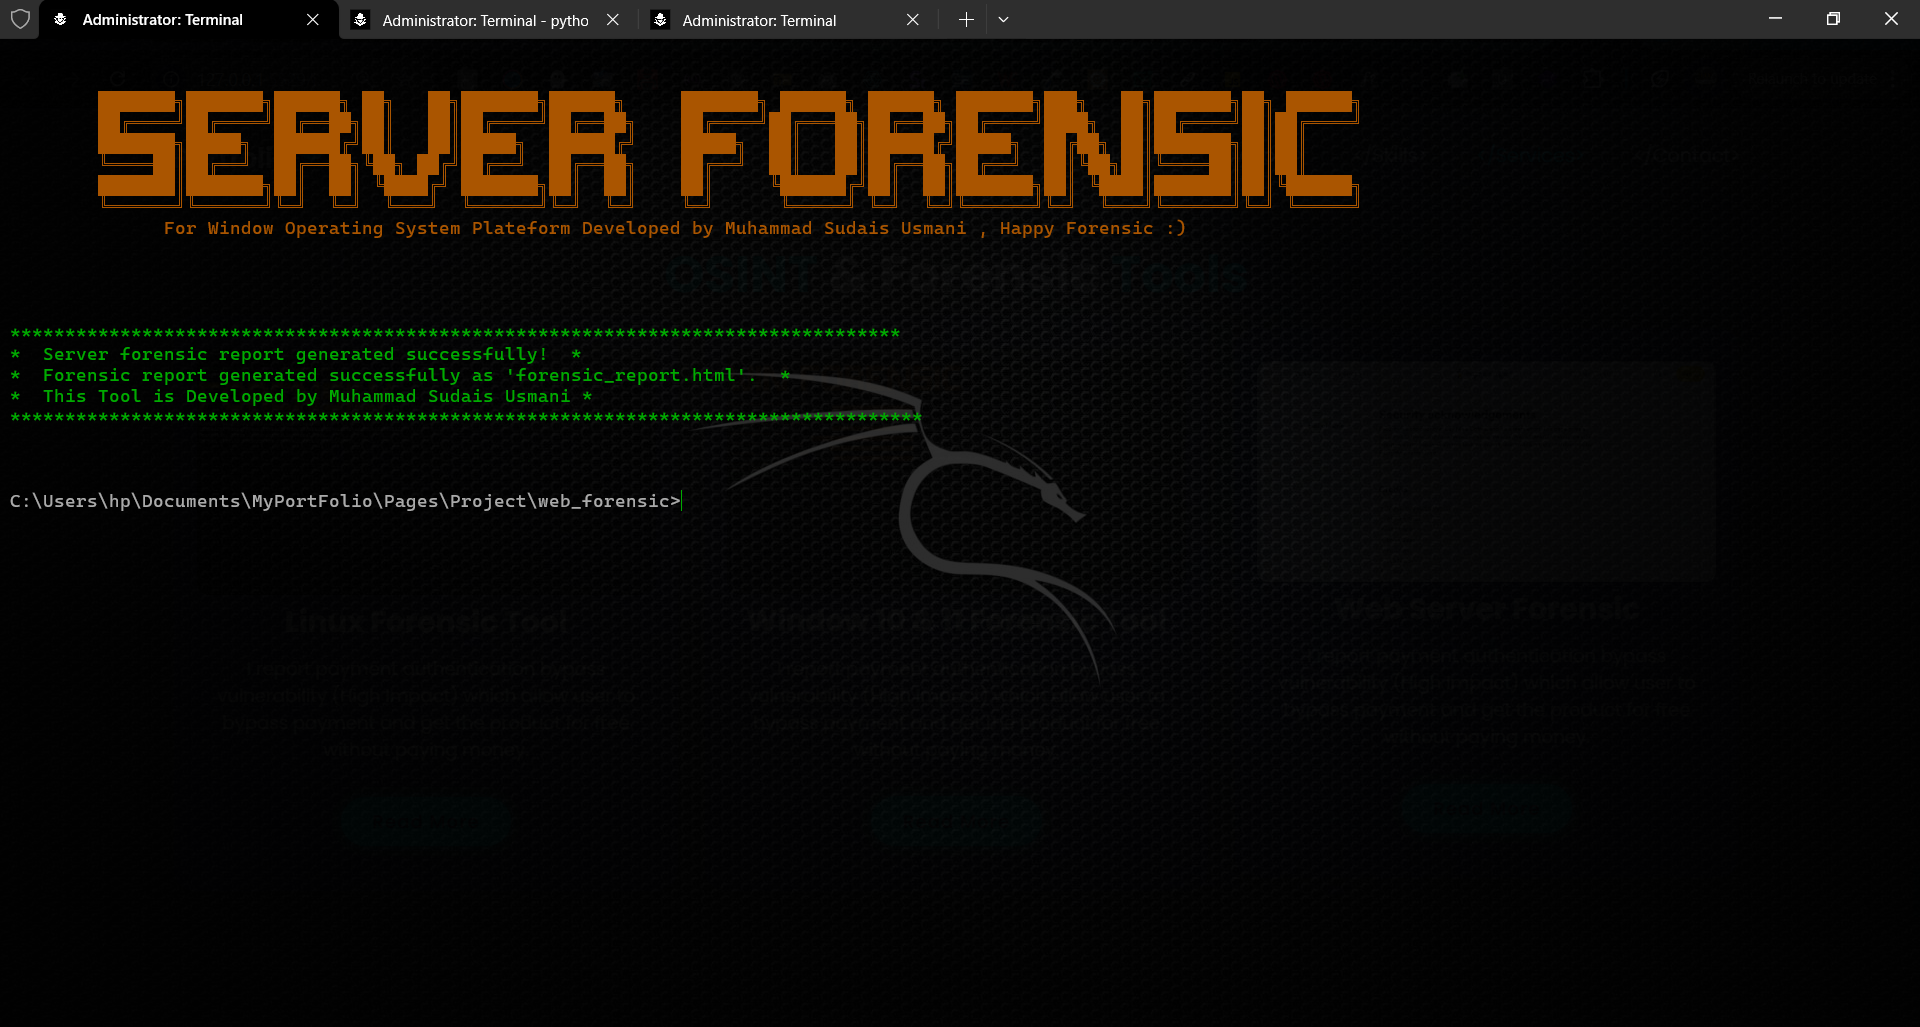Switch to the Terminal - python tab
The image size is (1920, 1027).
485,20
